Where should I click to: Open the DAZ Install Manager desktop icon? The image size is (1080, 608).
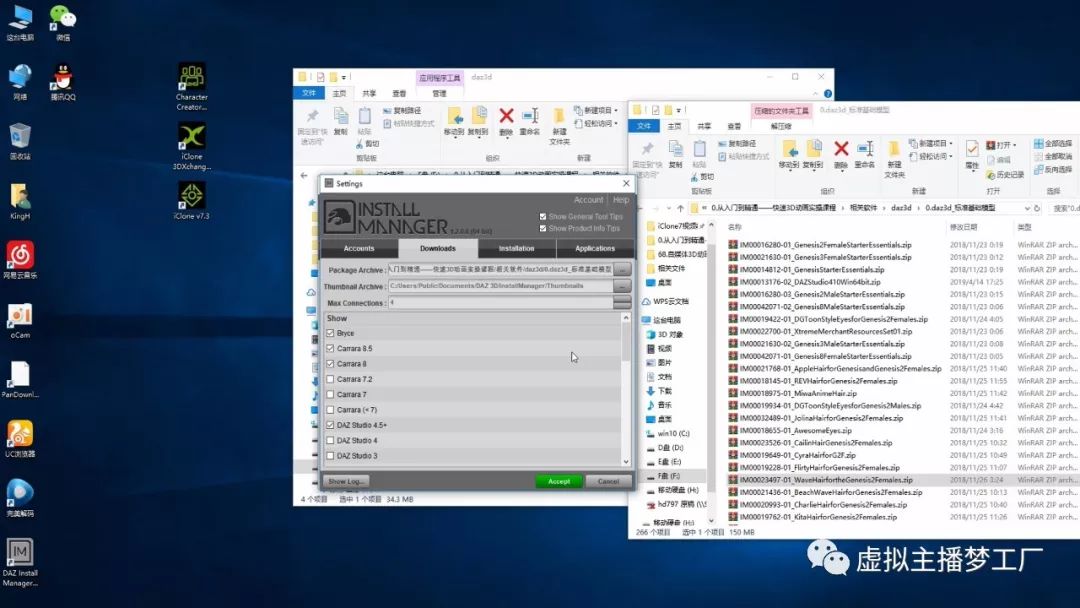tap(20, 562)
